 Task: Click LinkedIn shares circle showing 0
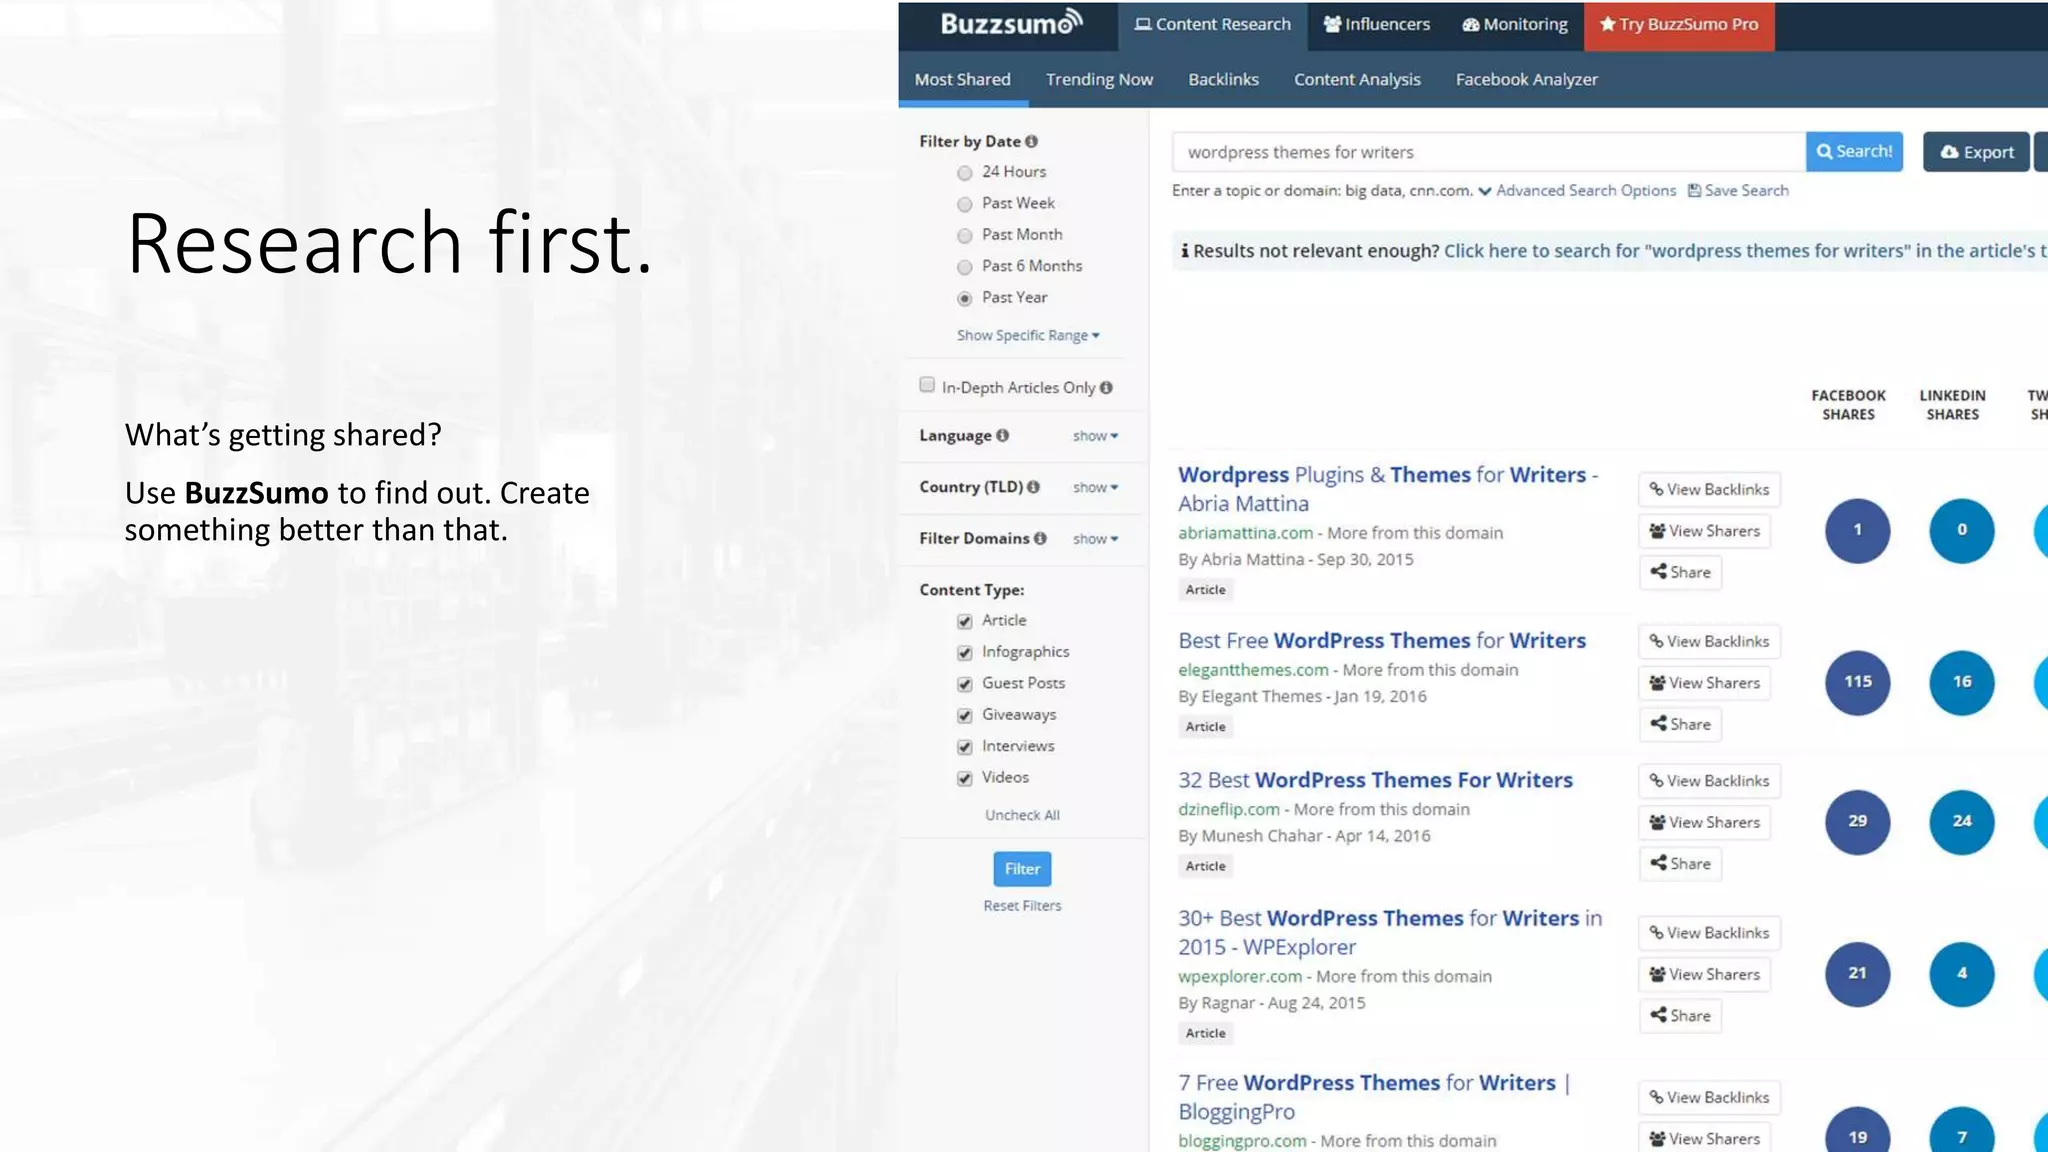pos(1961,530)
